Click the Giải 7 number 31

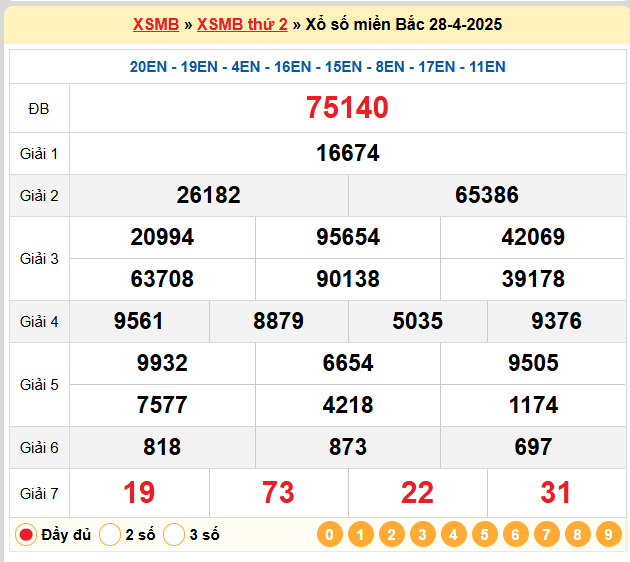coord(556,493)
